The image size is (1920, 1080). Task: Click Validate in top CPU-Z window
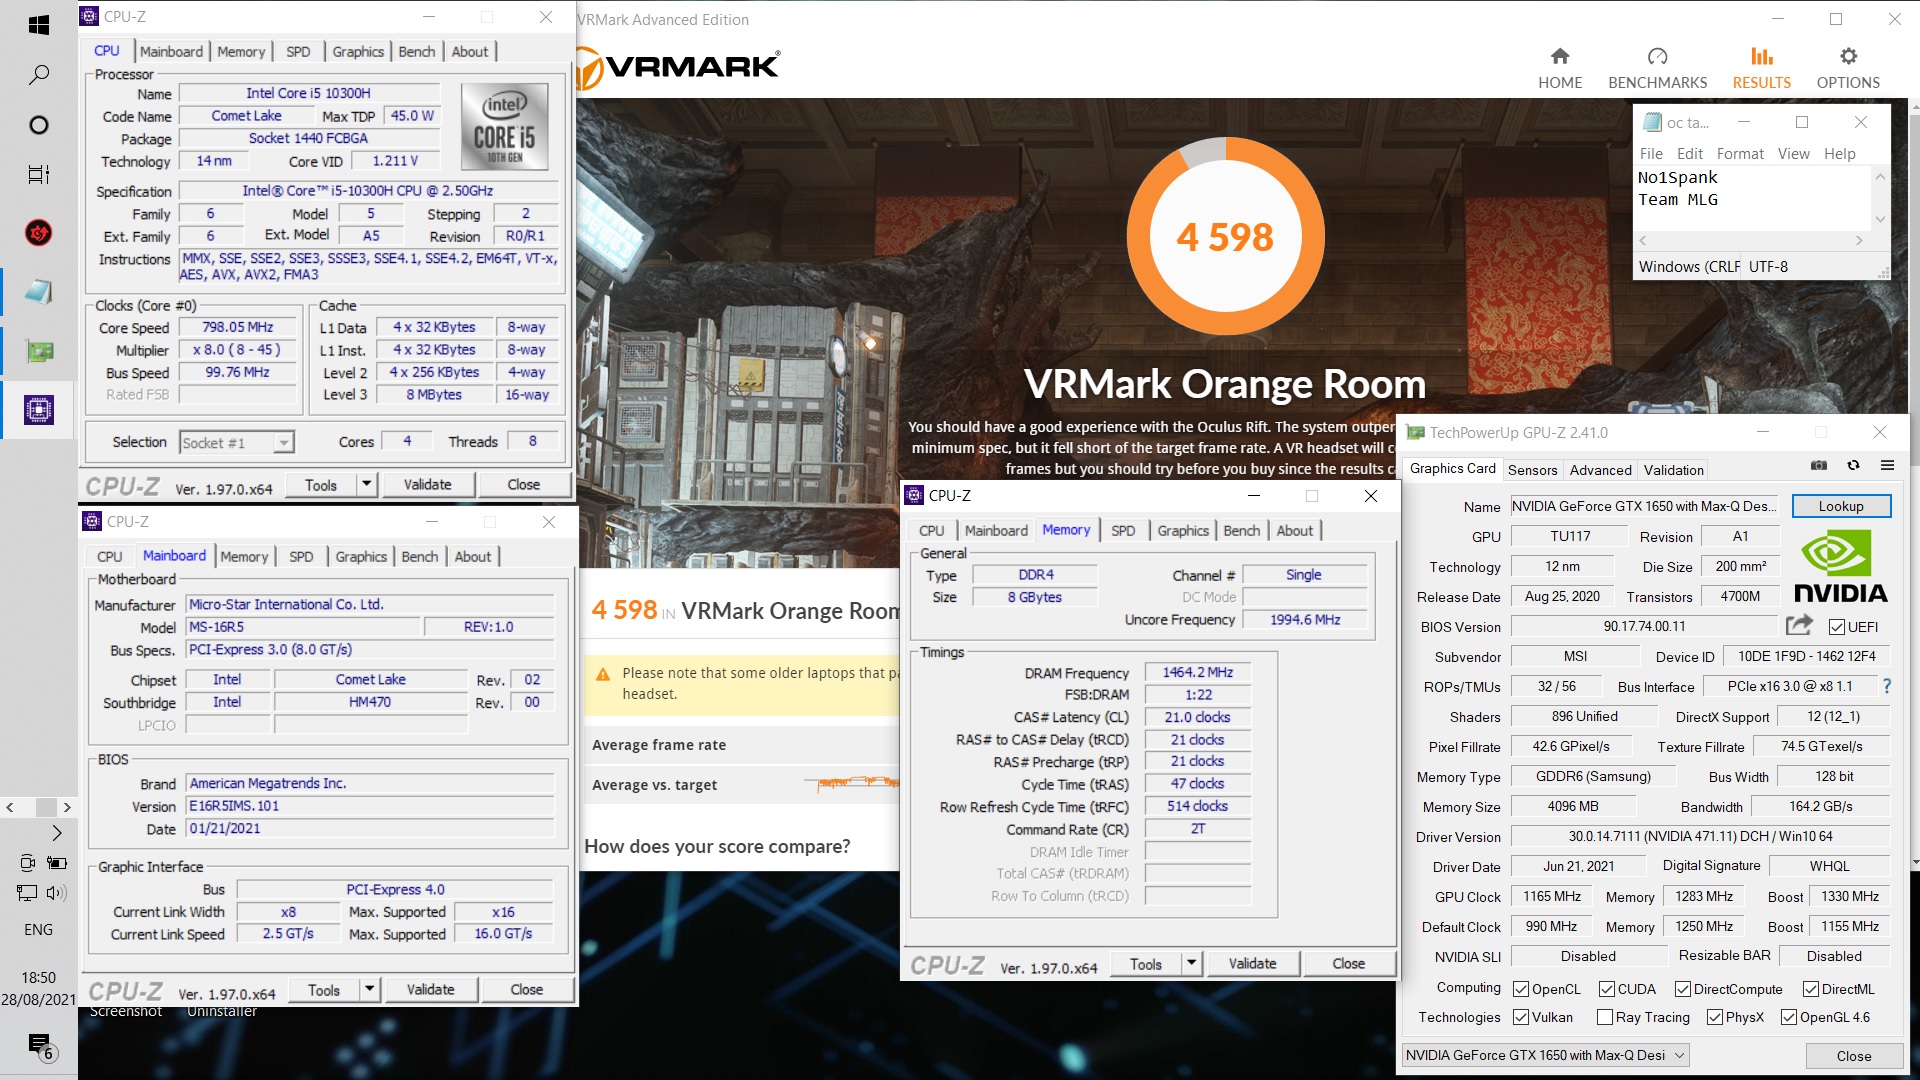pyautogui.click(x=427, y=485)
